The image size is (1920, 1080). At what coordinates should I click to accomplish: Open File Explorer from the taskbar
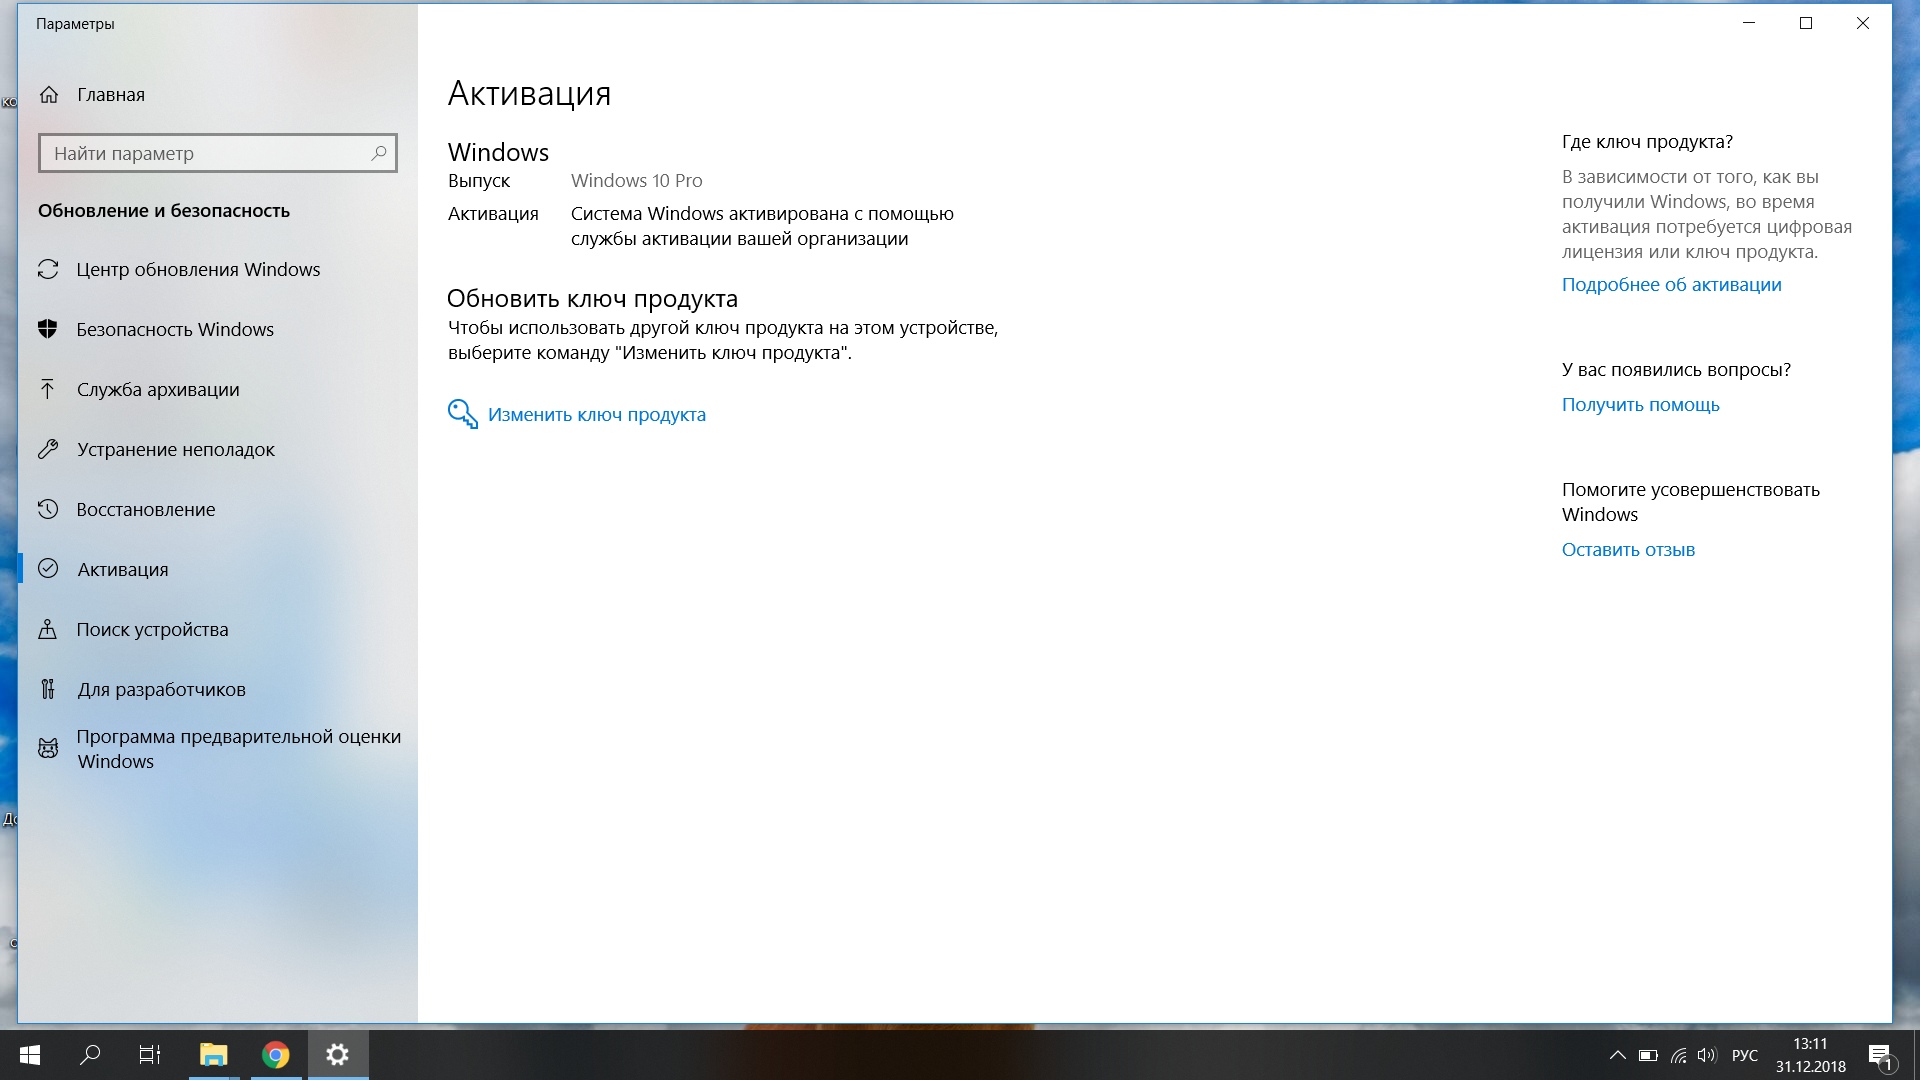click(x=213, y=1055)
